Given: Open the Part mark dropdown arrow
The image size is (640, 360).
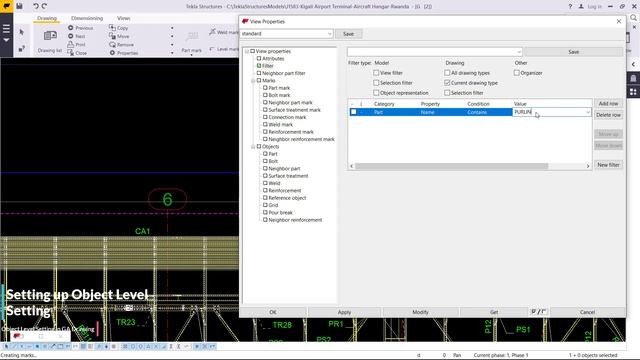Looking at the screenshot, I should tap(191, 55).
